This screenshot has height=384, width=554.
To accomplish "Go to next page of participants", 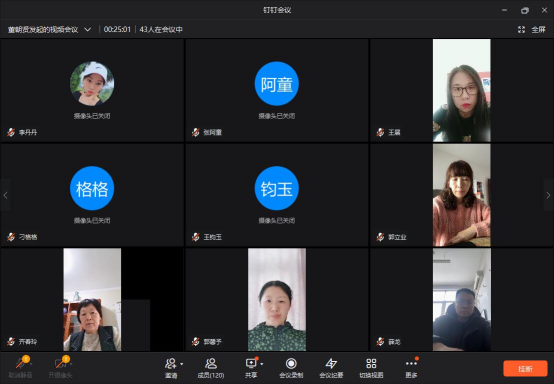I will pyautogui.click(x=548, y=195).
